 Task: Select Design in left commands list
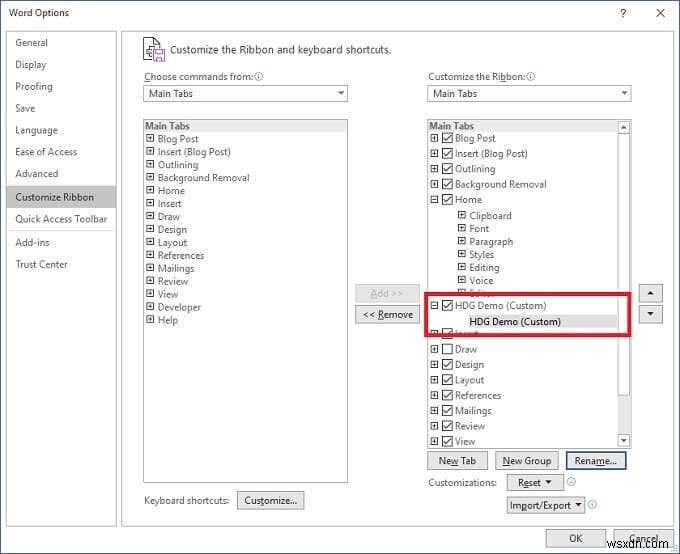pos(172,229)
